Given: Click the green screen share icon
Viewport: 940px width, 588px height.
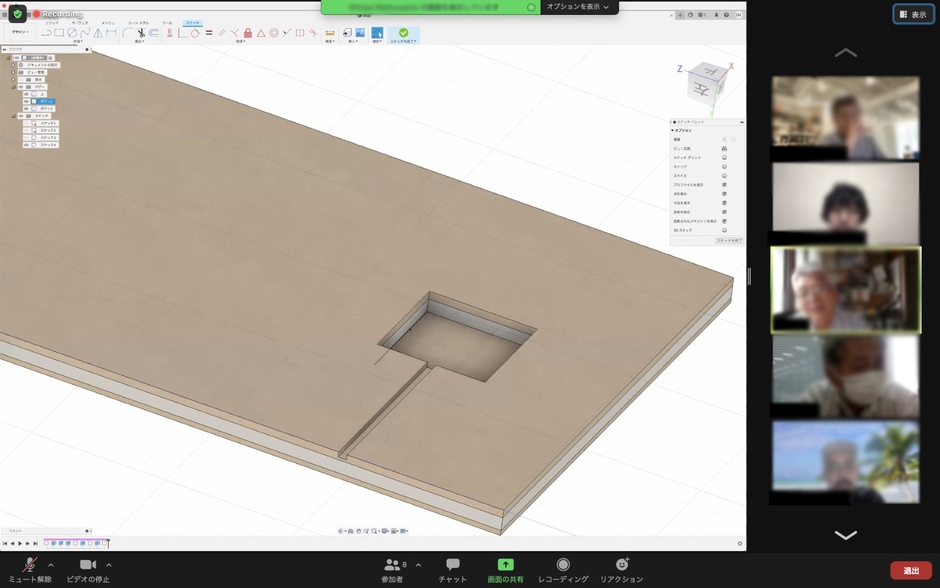Looking at the screenshot, I should pyautogui.click(x=505, y=566).
